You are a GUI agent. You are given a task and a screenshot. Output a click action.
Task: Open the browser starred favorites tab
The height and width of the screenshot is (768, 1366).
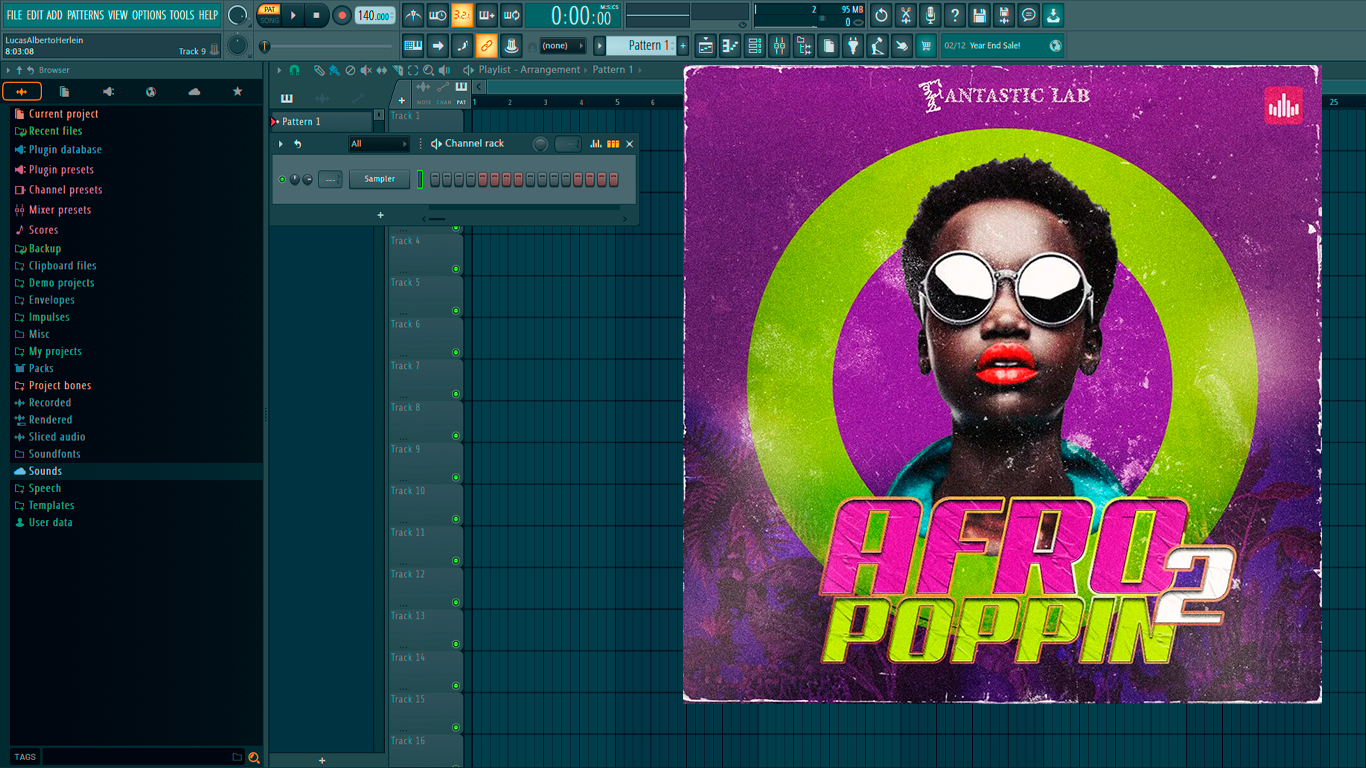tap(237, 91)
